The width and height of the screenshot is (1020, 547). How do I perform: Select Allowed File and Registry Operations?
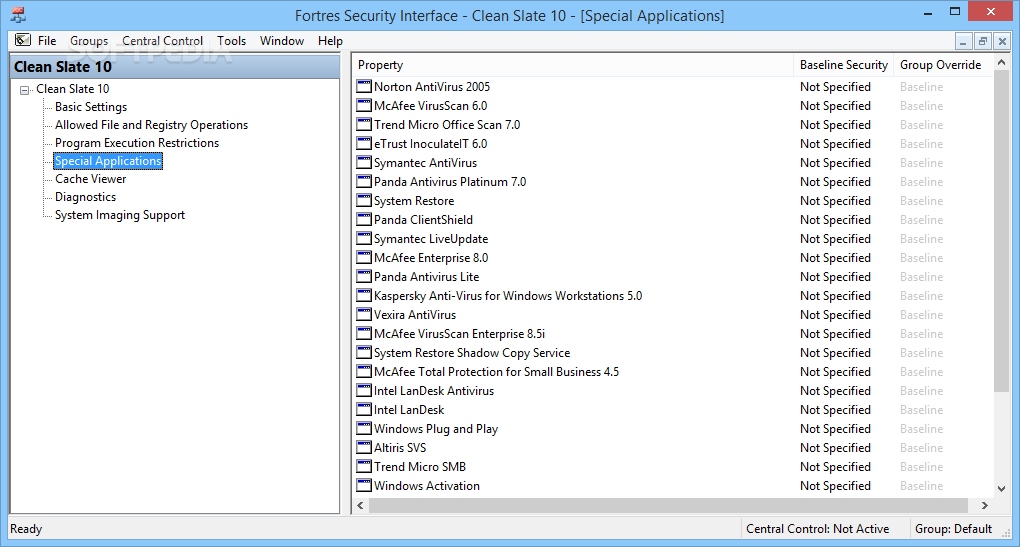point(152,125)
